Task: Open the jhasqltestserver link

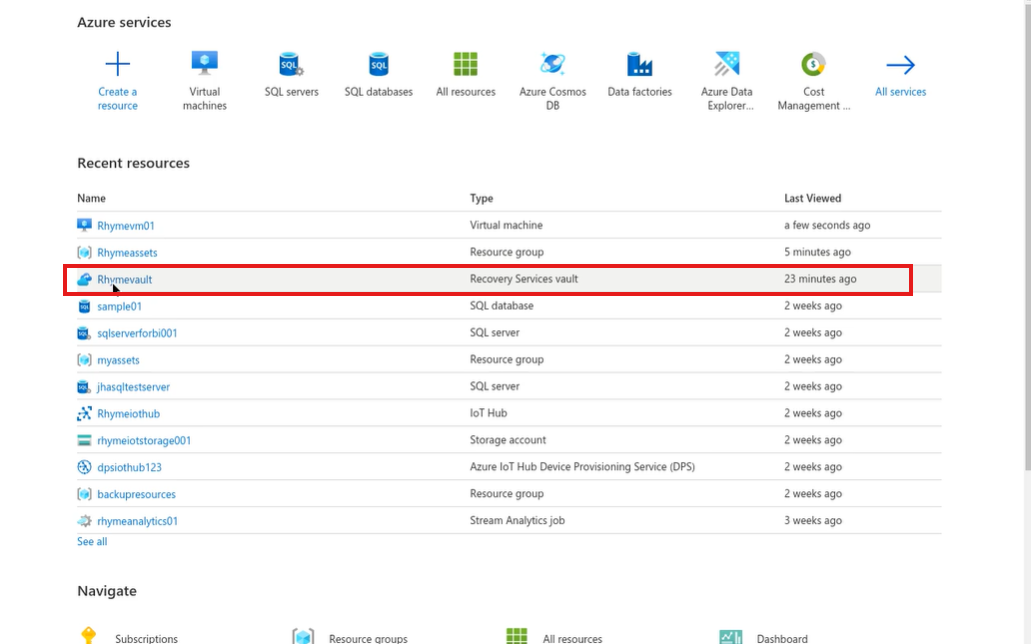Action: point(133,387)
